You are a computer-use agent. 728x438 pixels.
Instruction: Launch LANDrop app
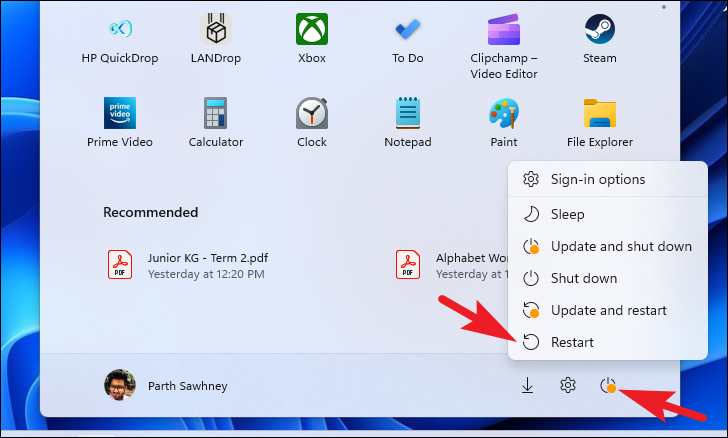click(216, 40)
